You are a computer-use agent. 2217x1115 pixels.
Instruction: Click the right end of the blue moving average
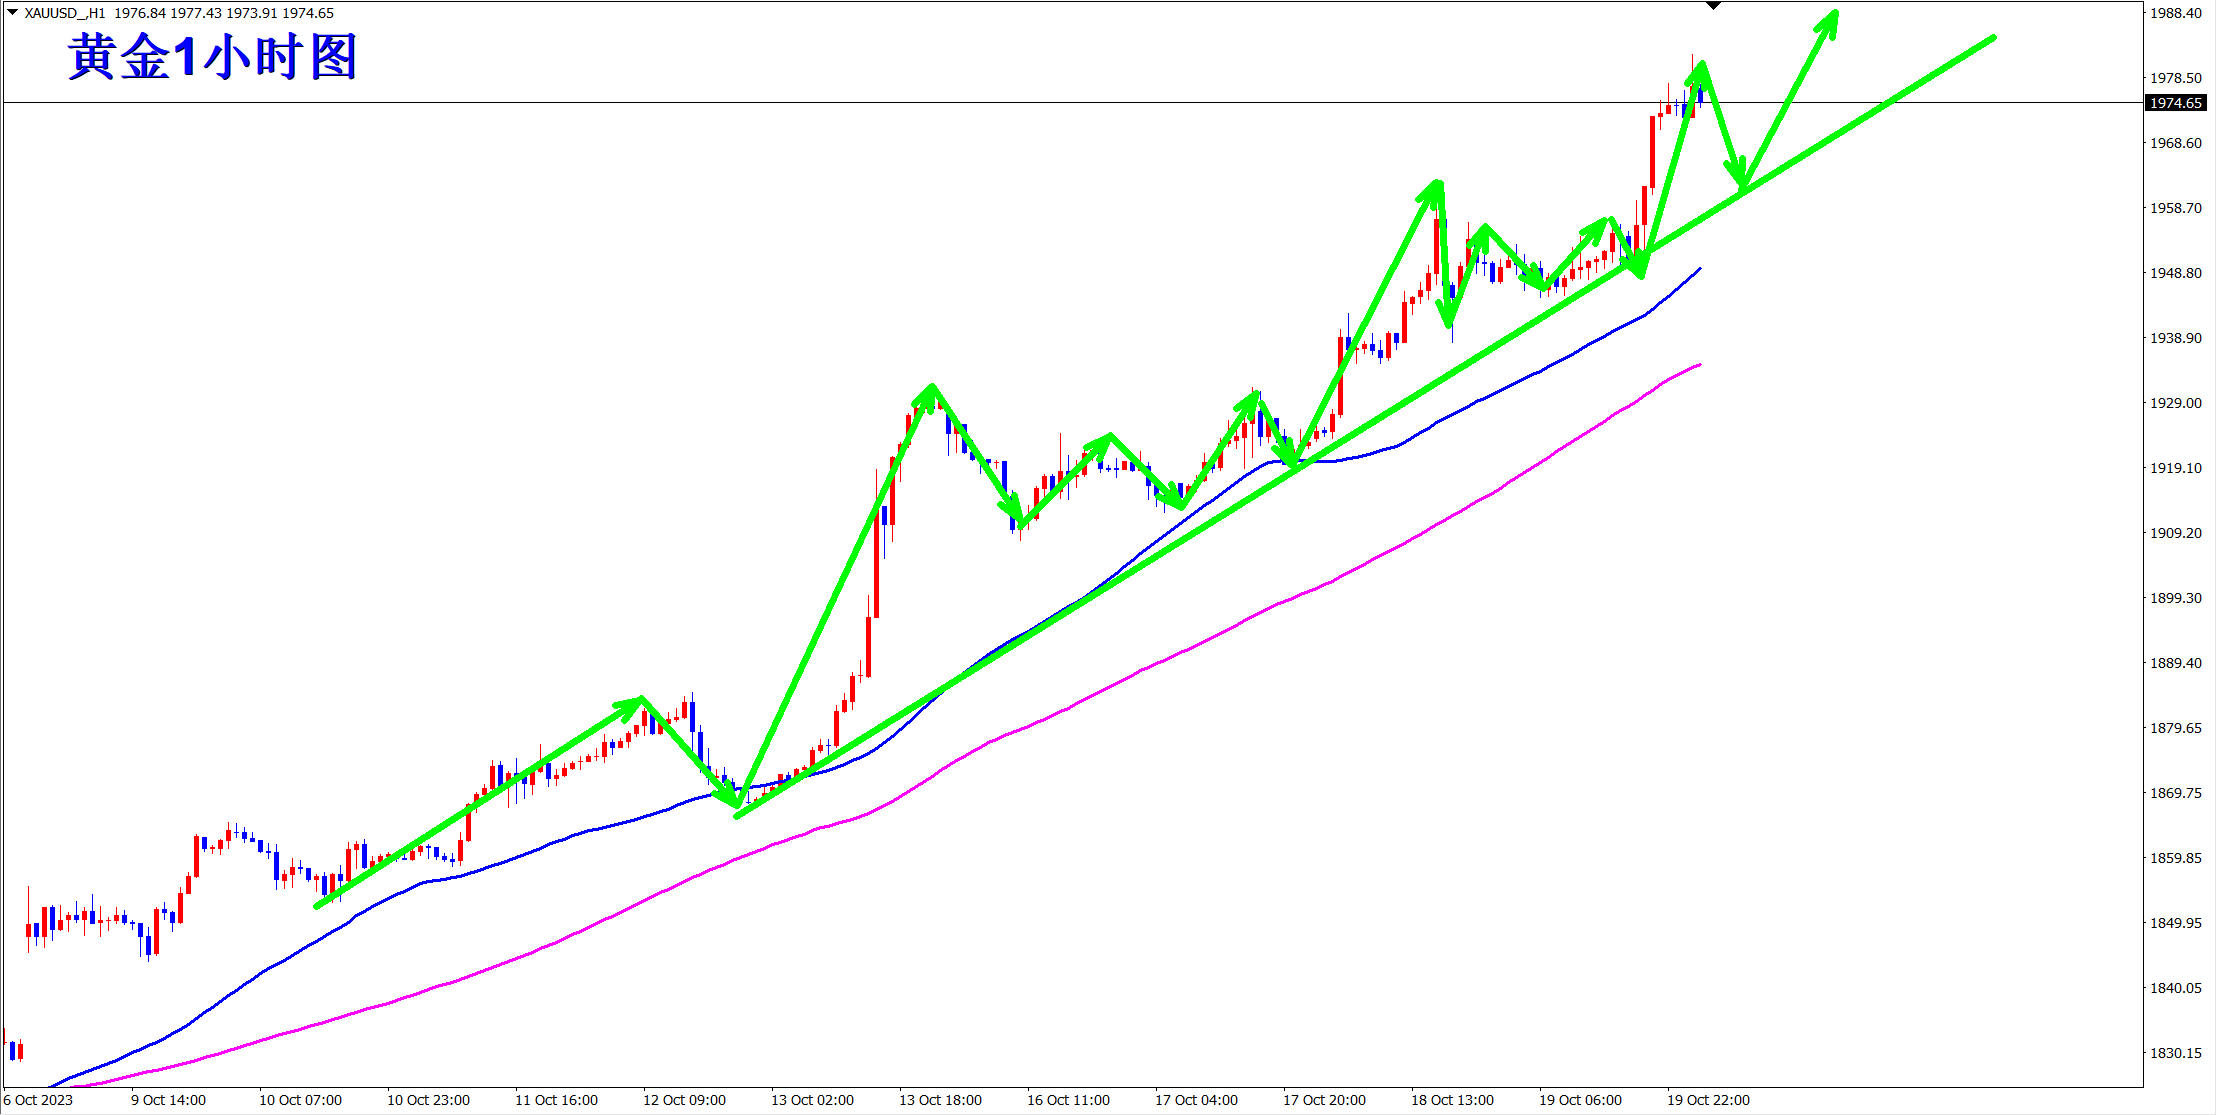coord(1699,269)
